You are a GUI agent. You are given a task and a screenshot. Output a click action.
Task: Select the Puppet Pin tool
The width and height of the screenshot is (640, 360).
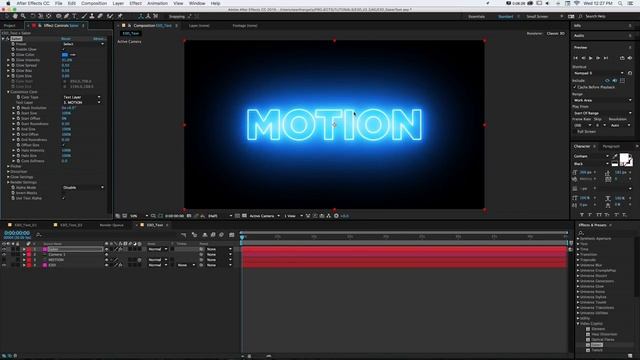point(120,16)
